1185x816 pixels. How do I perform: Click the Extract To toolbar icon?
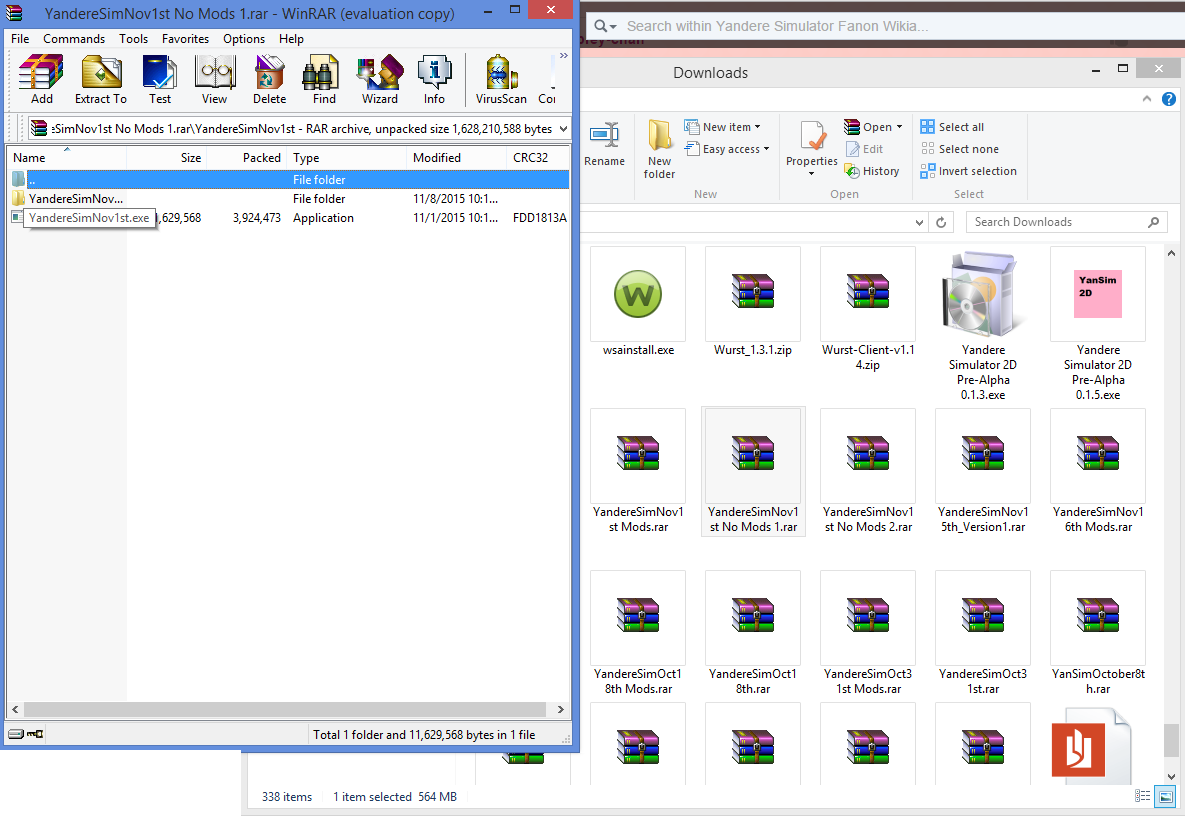101,79
